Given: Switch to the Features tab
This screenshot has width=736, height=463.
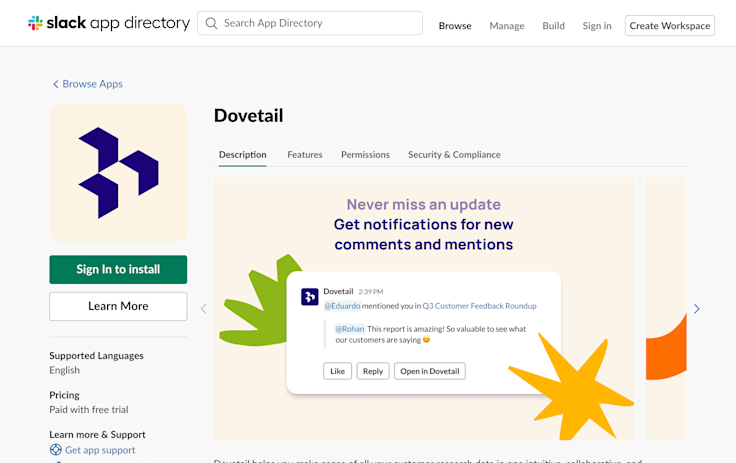Looking at the screenshot, I should click(305, 155).
